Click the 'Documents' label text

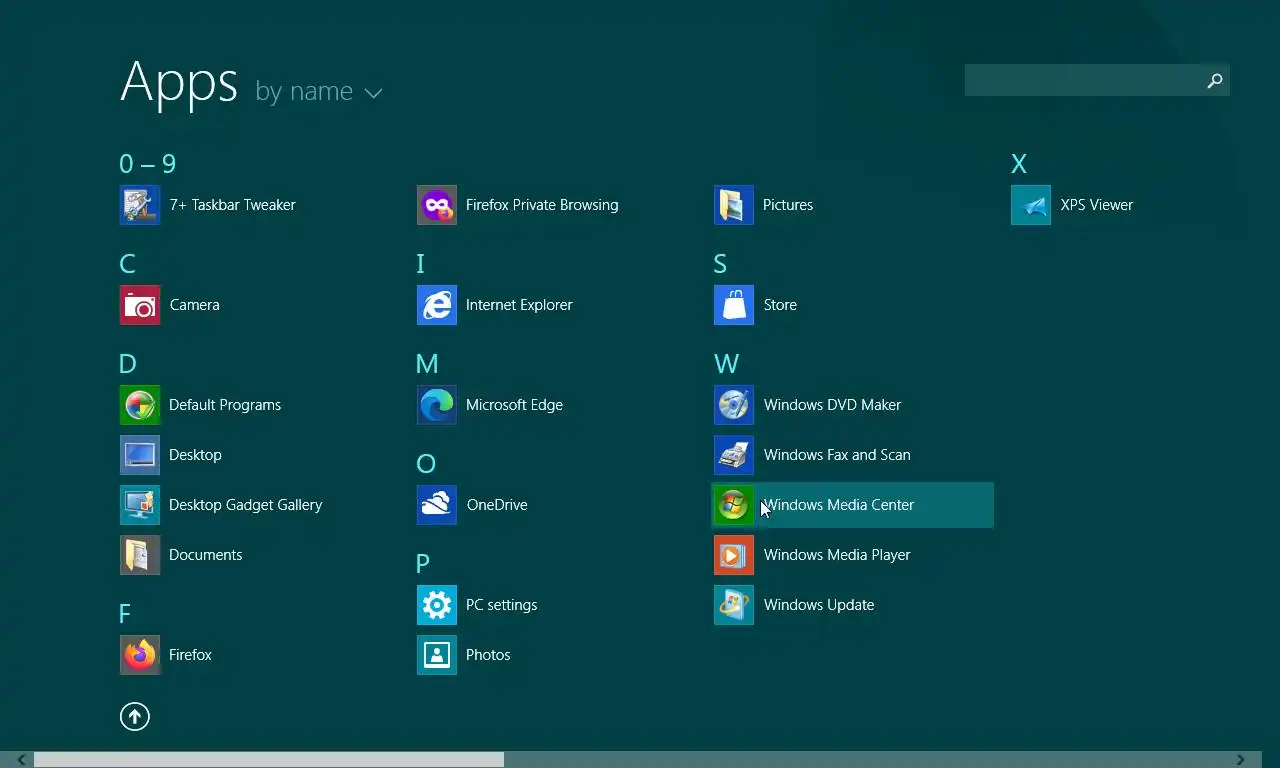(x=205, y=555)
